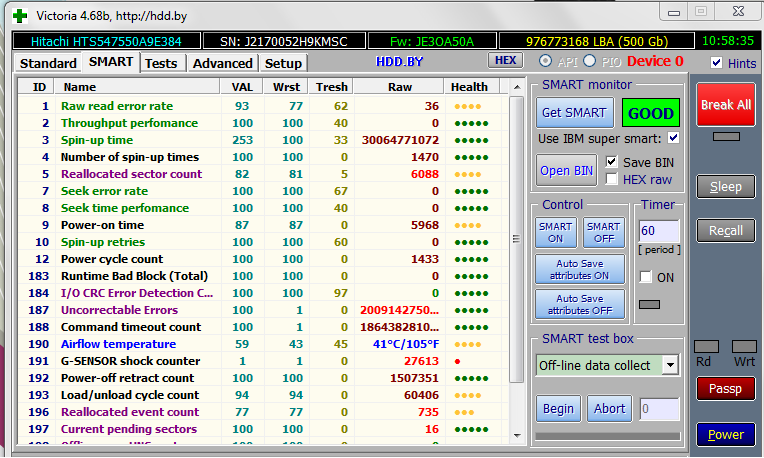Switch to the Tests tab
The height and width of the screenshot is (458, 764).
[x=161, y=63]
